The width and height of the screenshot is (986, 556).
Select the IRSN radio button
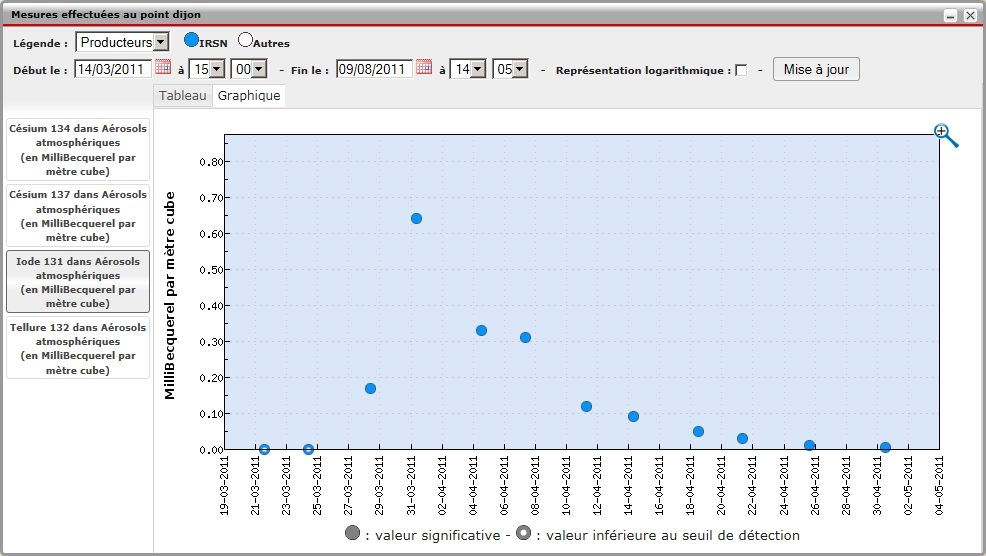click(191, 40)
